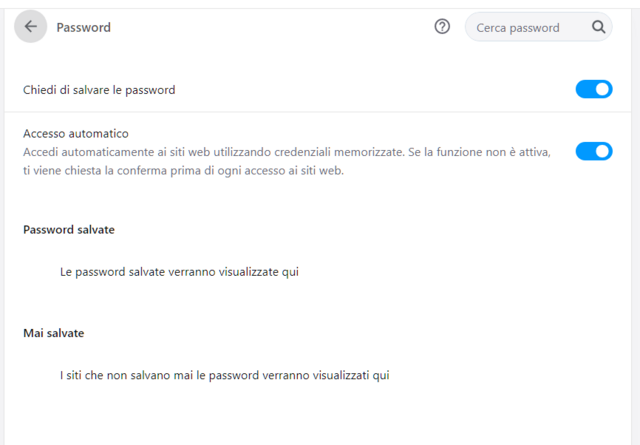Open the help question mark icon
This screenshot has height=445, width=640.
click(x=442, y=27)
